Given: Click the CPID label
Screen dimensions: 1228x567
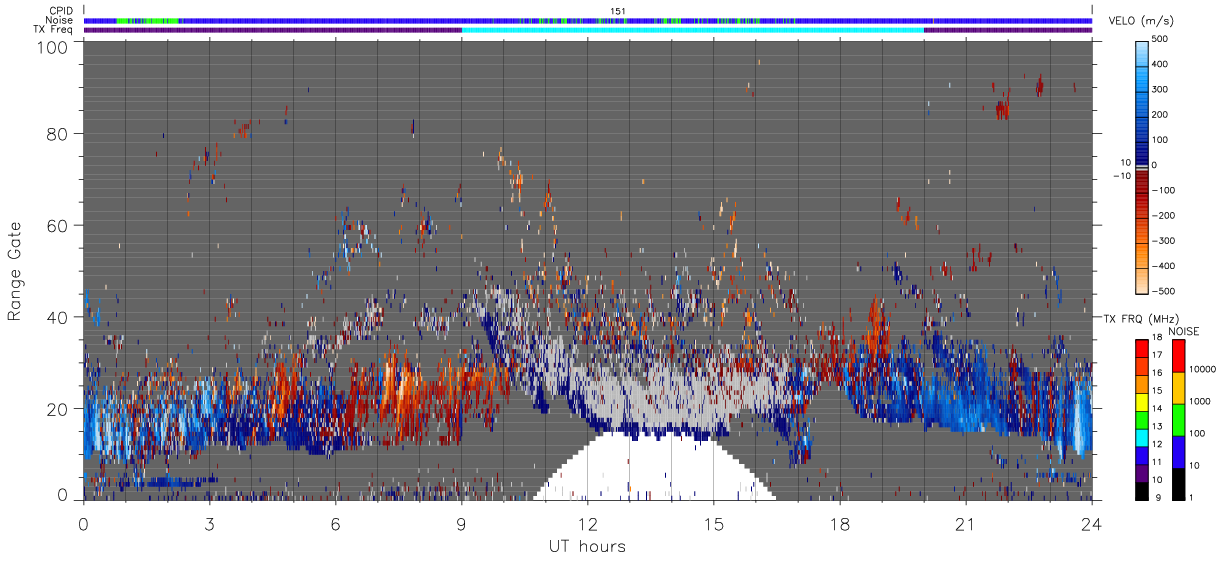Looking at the screenshot, I should pos(61,11).
